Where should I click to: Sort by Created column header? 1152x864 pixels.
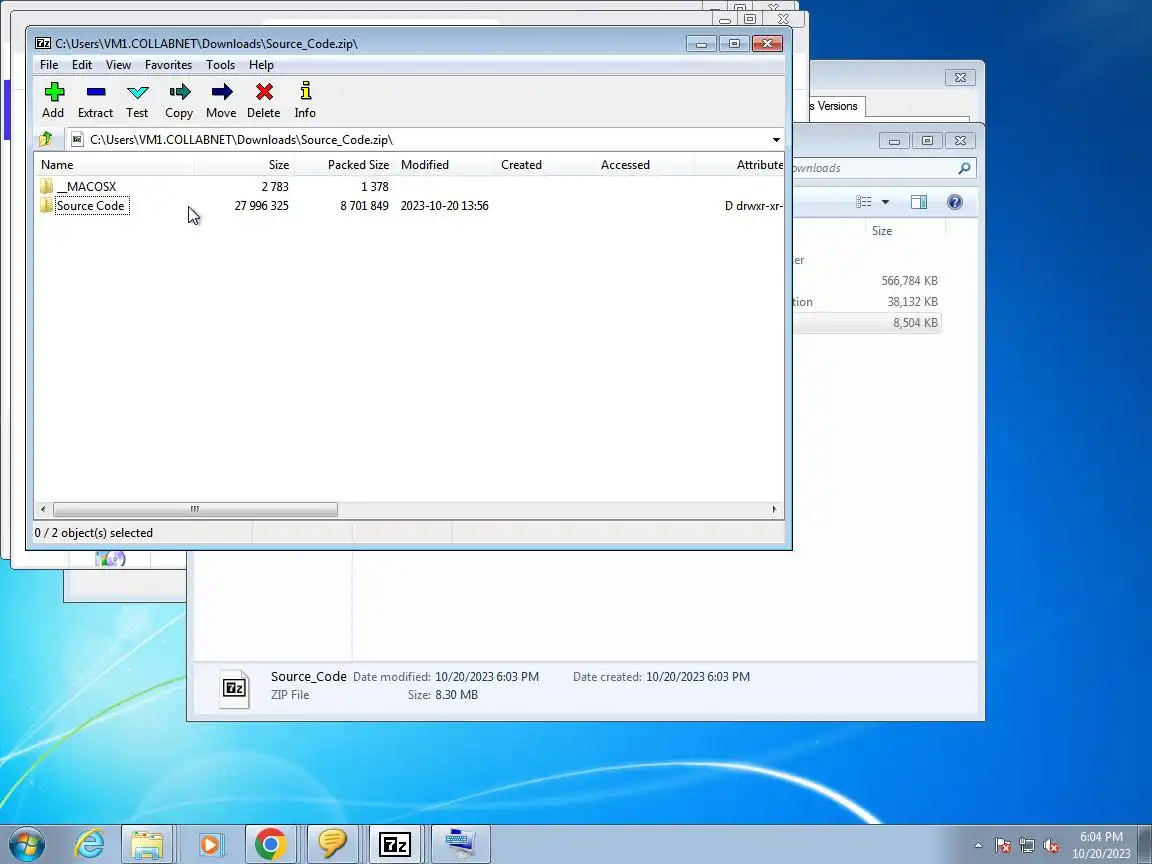pyautogui.click(x=544, y=165)
